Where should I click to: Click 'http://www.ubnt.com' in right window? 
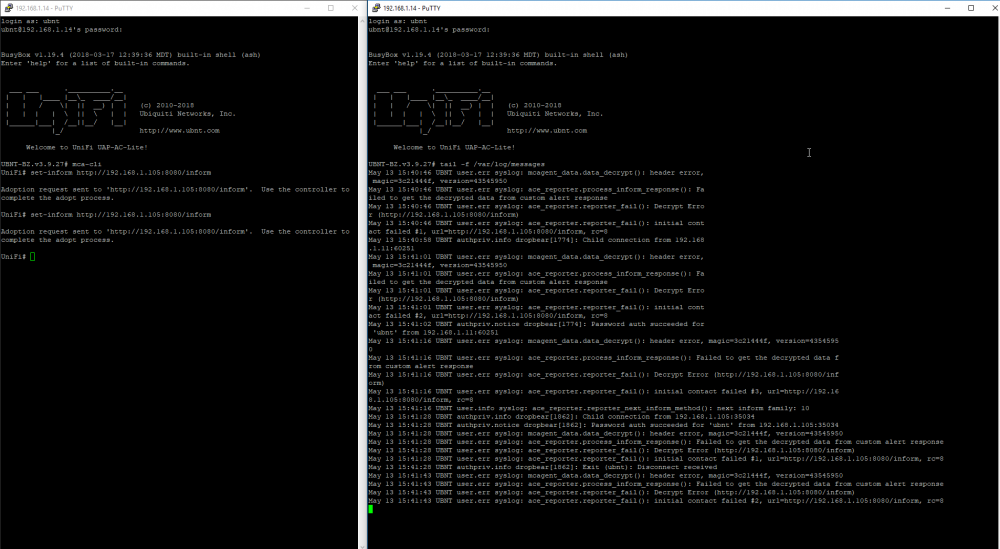[x=547, y=131]
